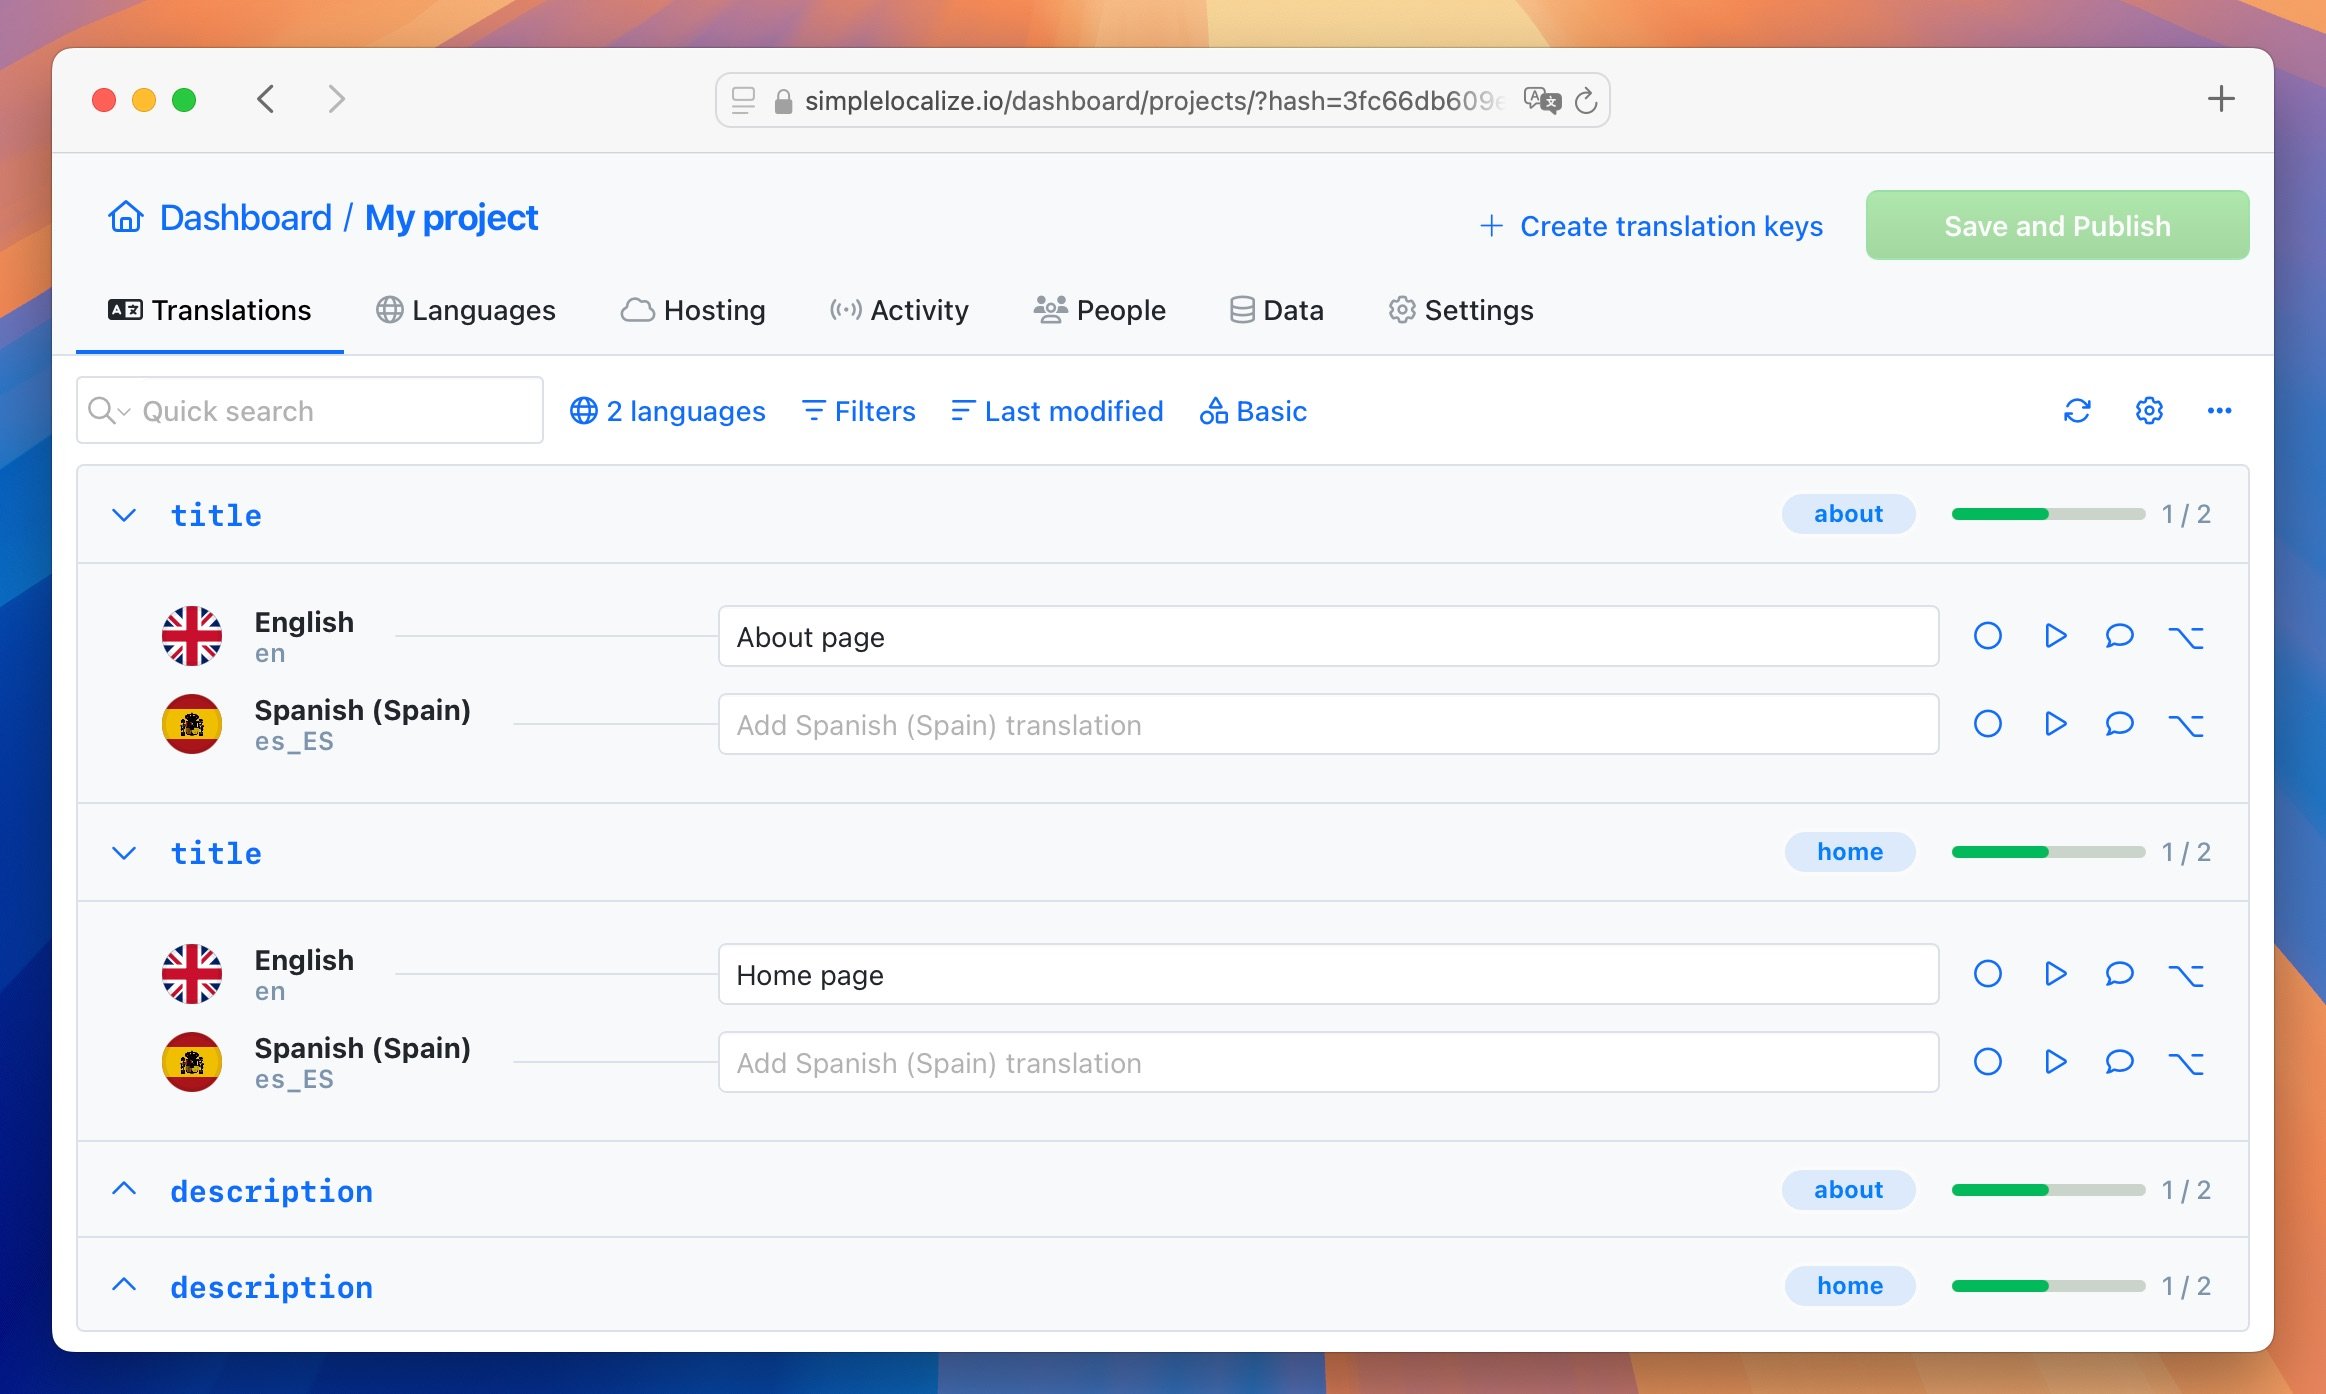
Task: Click the English flag for About page
Action: 192,636
